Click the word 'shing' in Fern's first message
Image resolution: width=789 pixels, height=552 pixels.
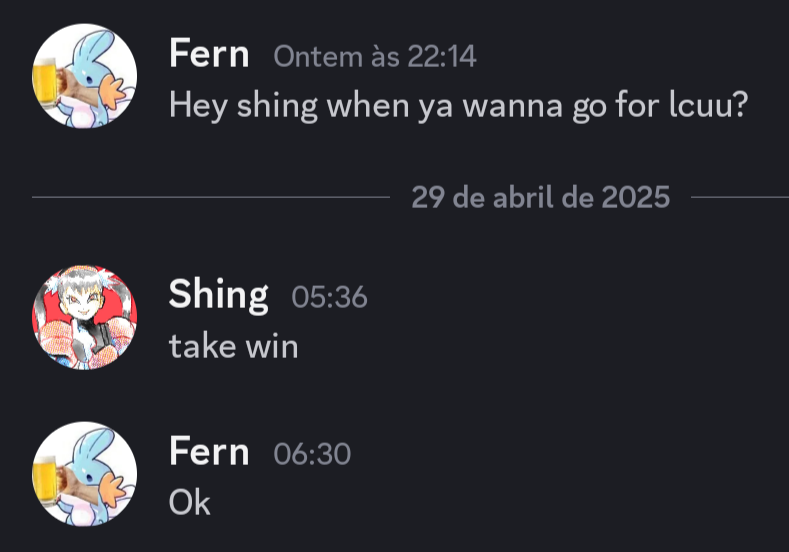[x=277, y=106]
